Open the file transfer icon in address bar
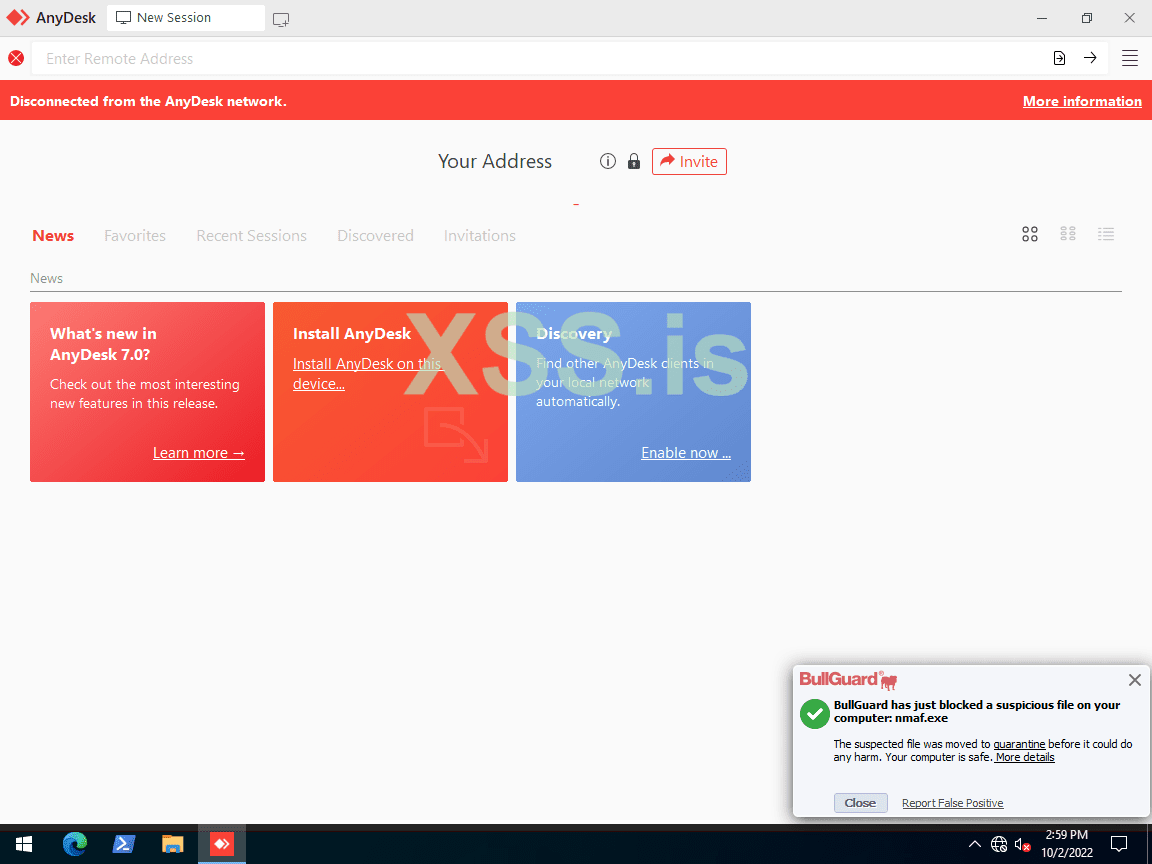Screen dimensions: 1152x864 [x=1059, y=58]
